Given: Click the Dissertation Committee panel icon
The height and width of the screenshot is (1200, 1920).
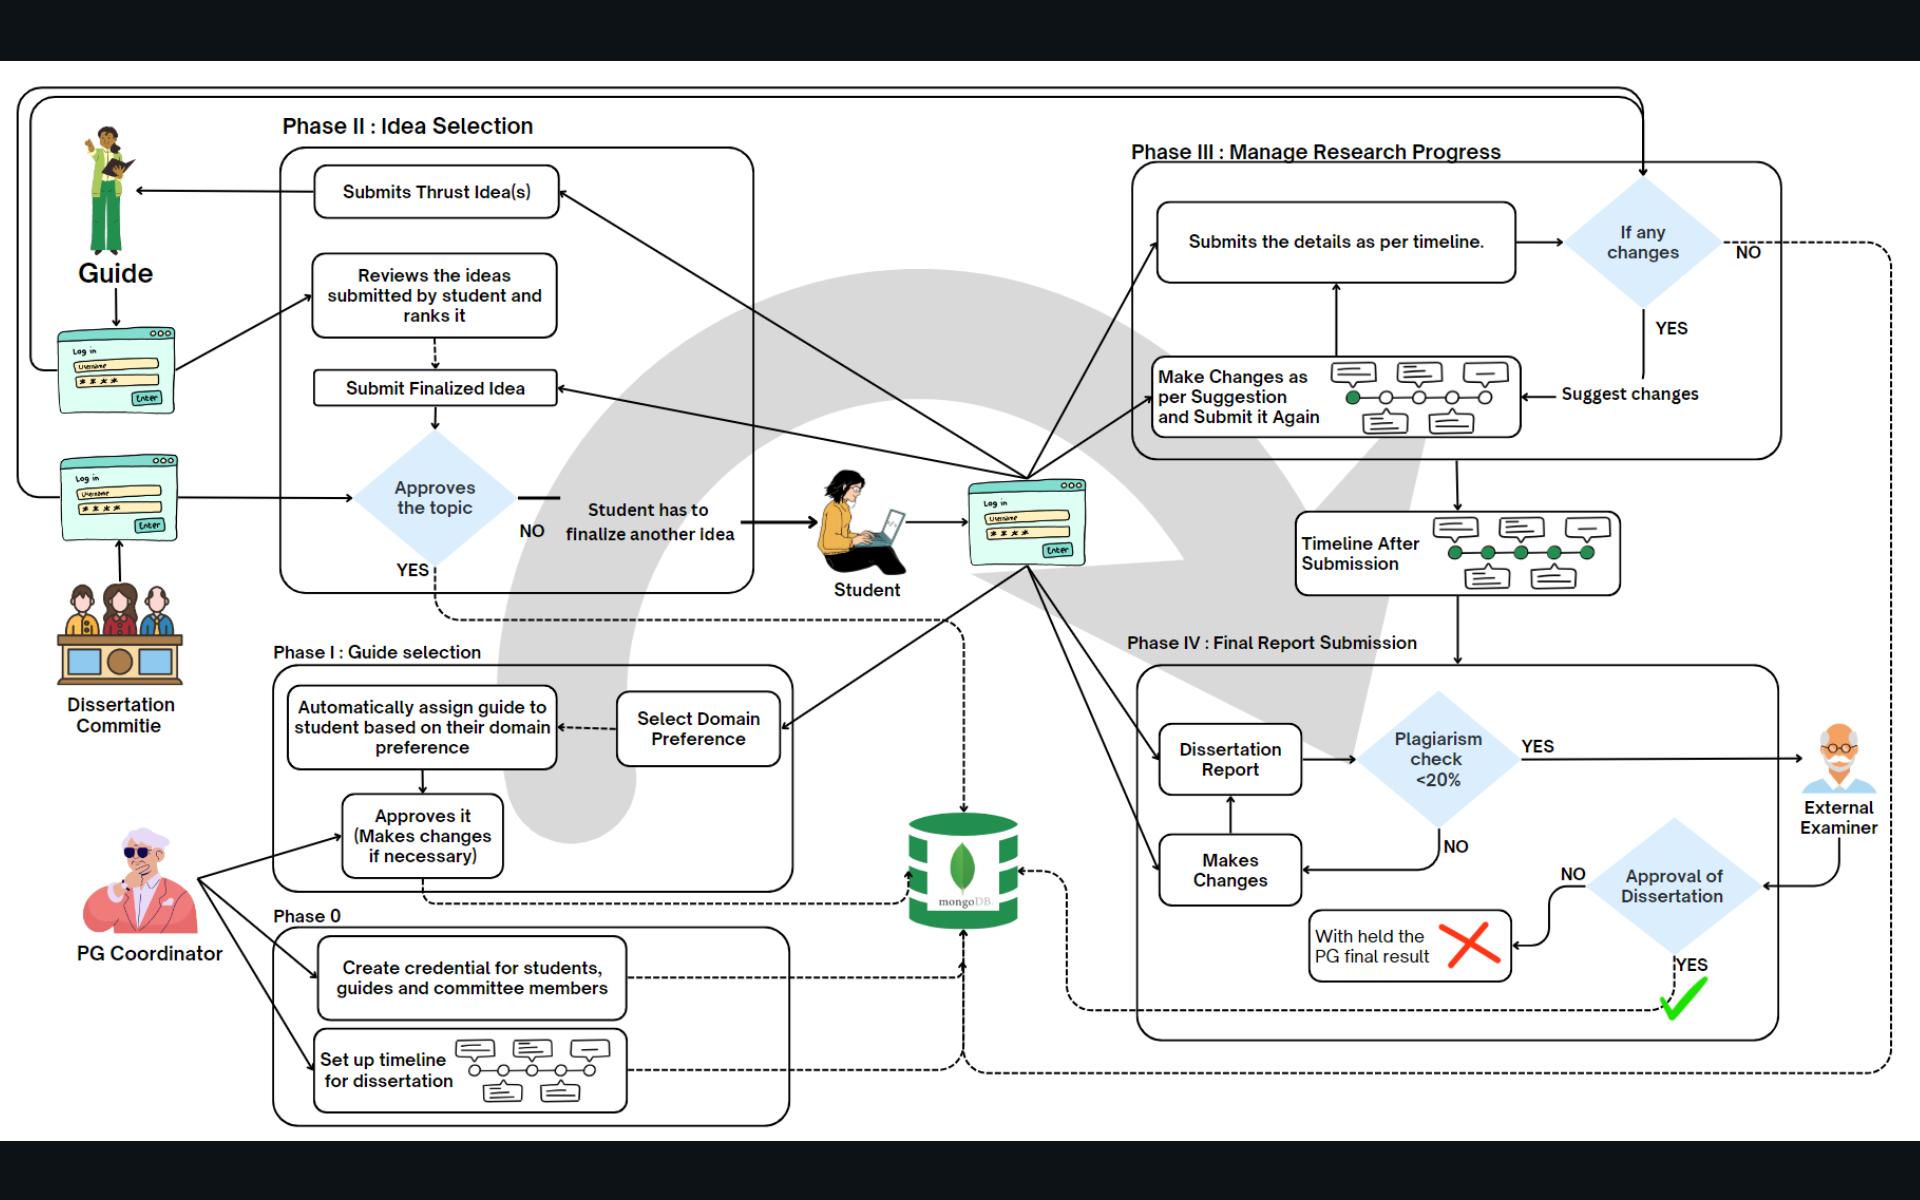Looking at the screenshot, I should [x=120, y=634].
